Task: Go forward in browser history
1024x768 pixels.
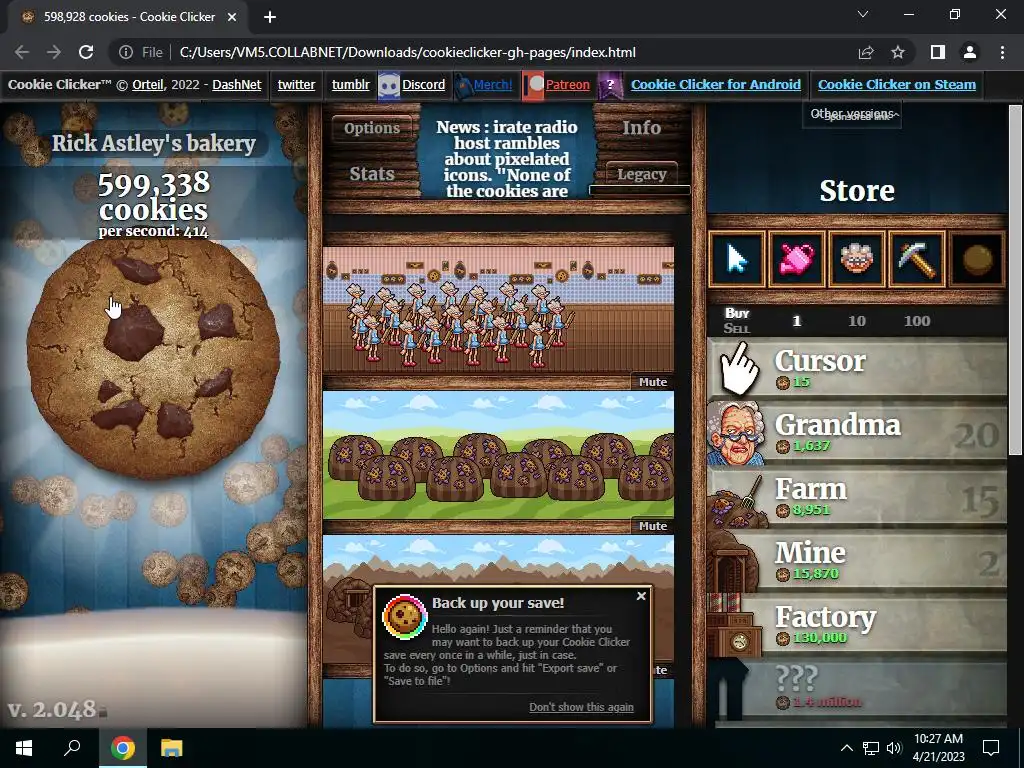Action: 54,52
